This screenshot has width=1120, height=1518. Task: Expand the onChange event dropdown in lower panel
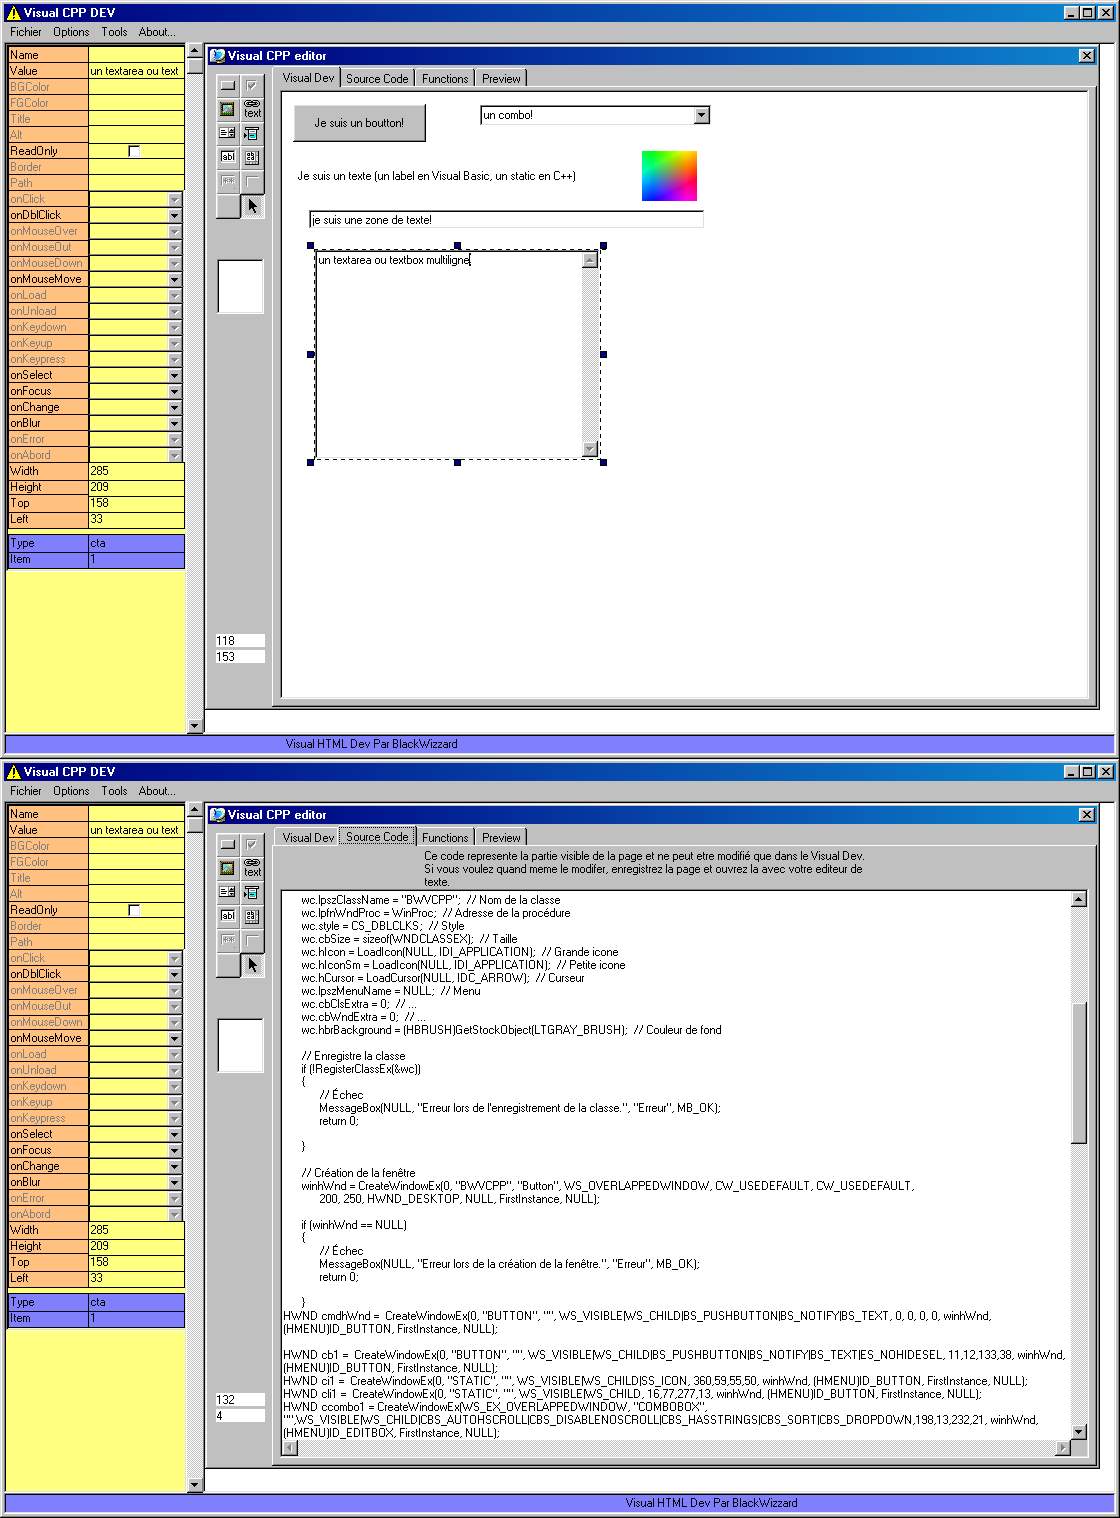[x=175, y=1166]
